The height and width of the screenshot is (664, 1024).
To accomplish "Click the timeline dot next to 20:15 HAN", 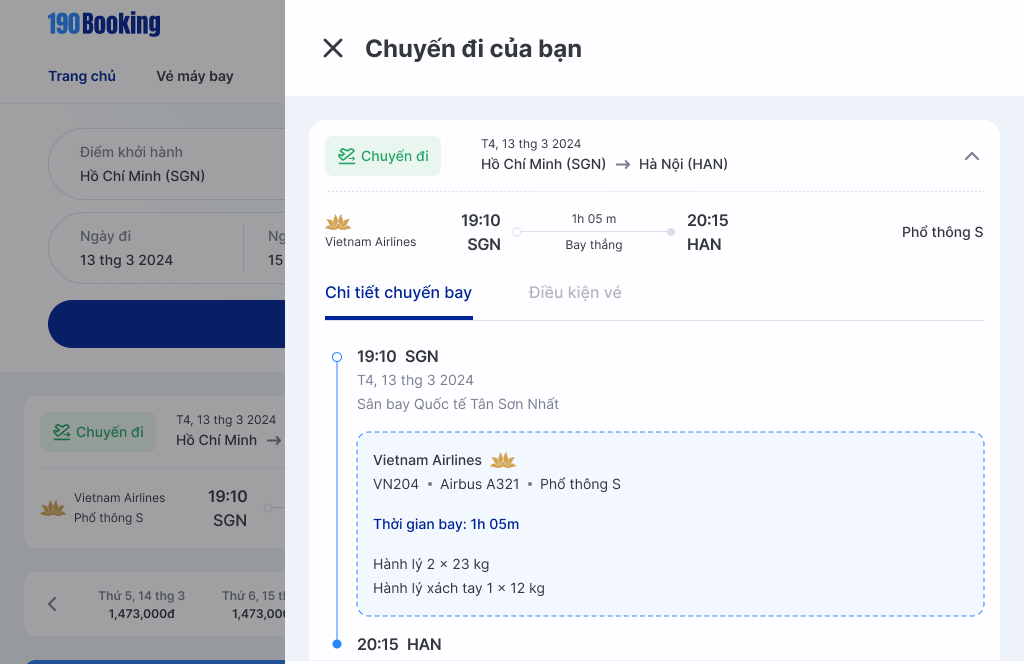I will coord(335,645).
